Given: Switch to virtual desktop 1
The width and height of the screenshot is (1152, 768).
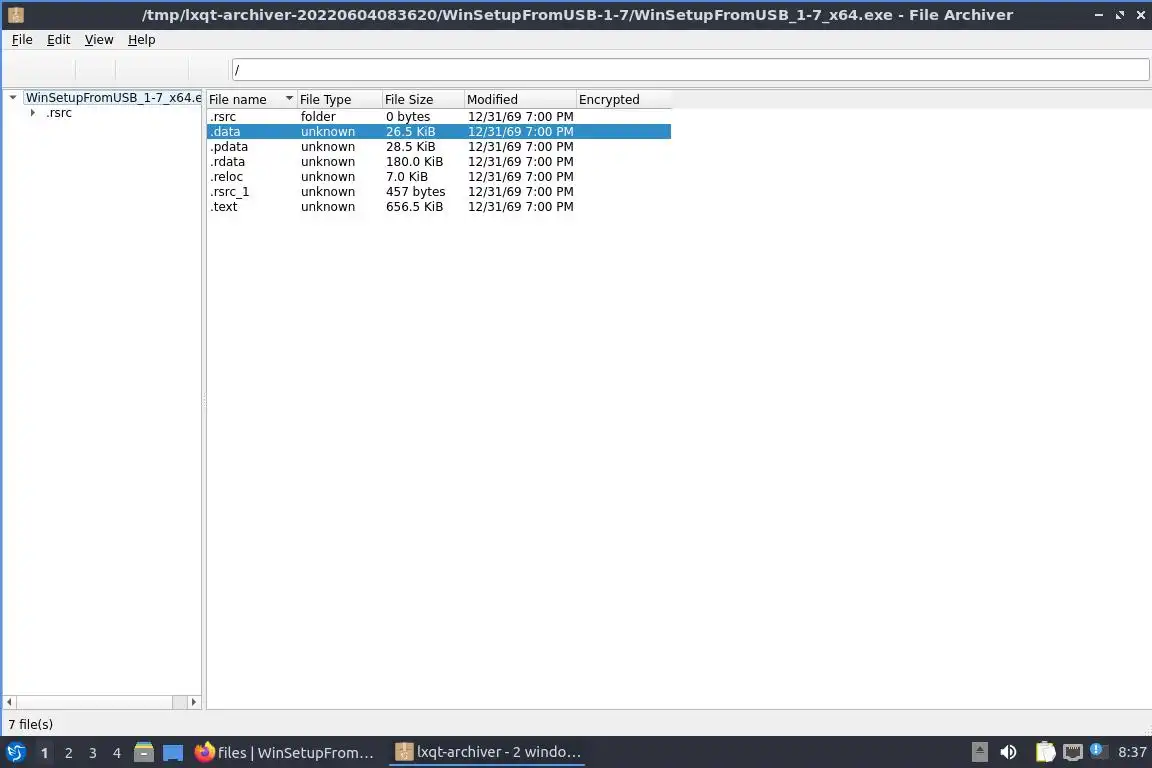Looking at the screenshot, I should tap(44, 753).
